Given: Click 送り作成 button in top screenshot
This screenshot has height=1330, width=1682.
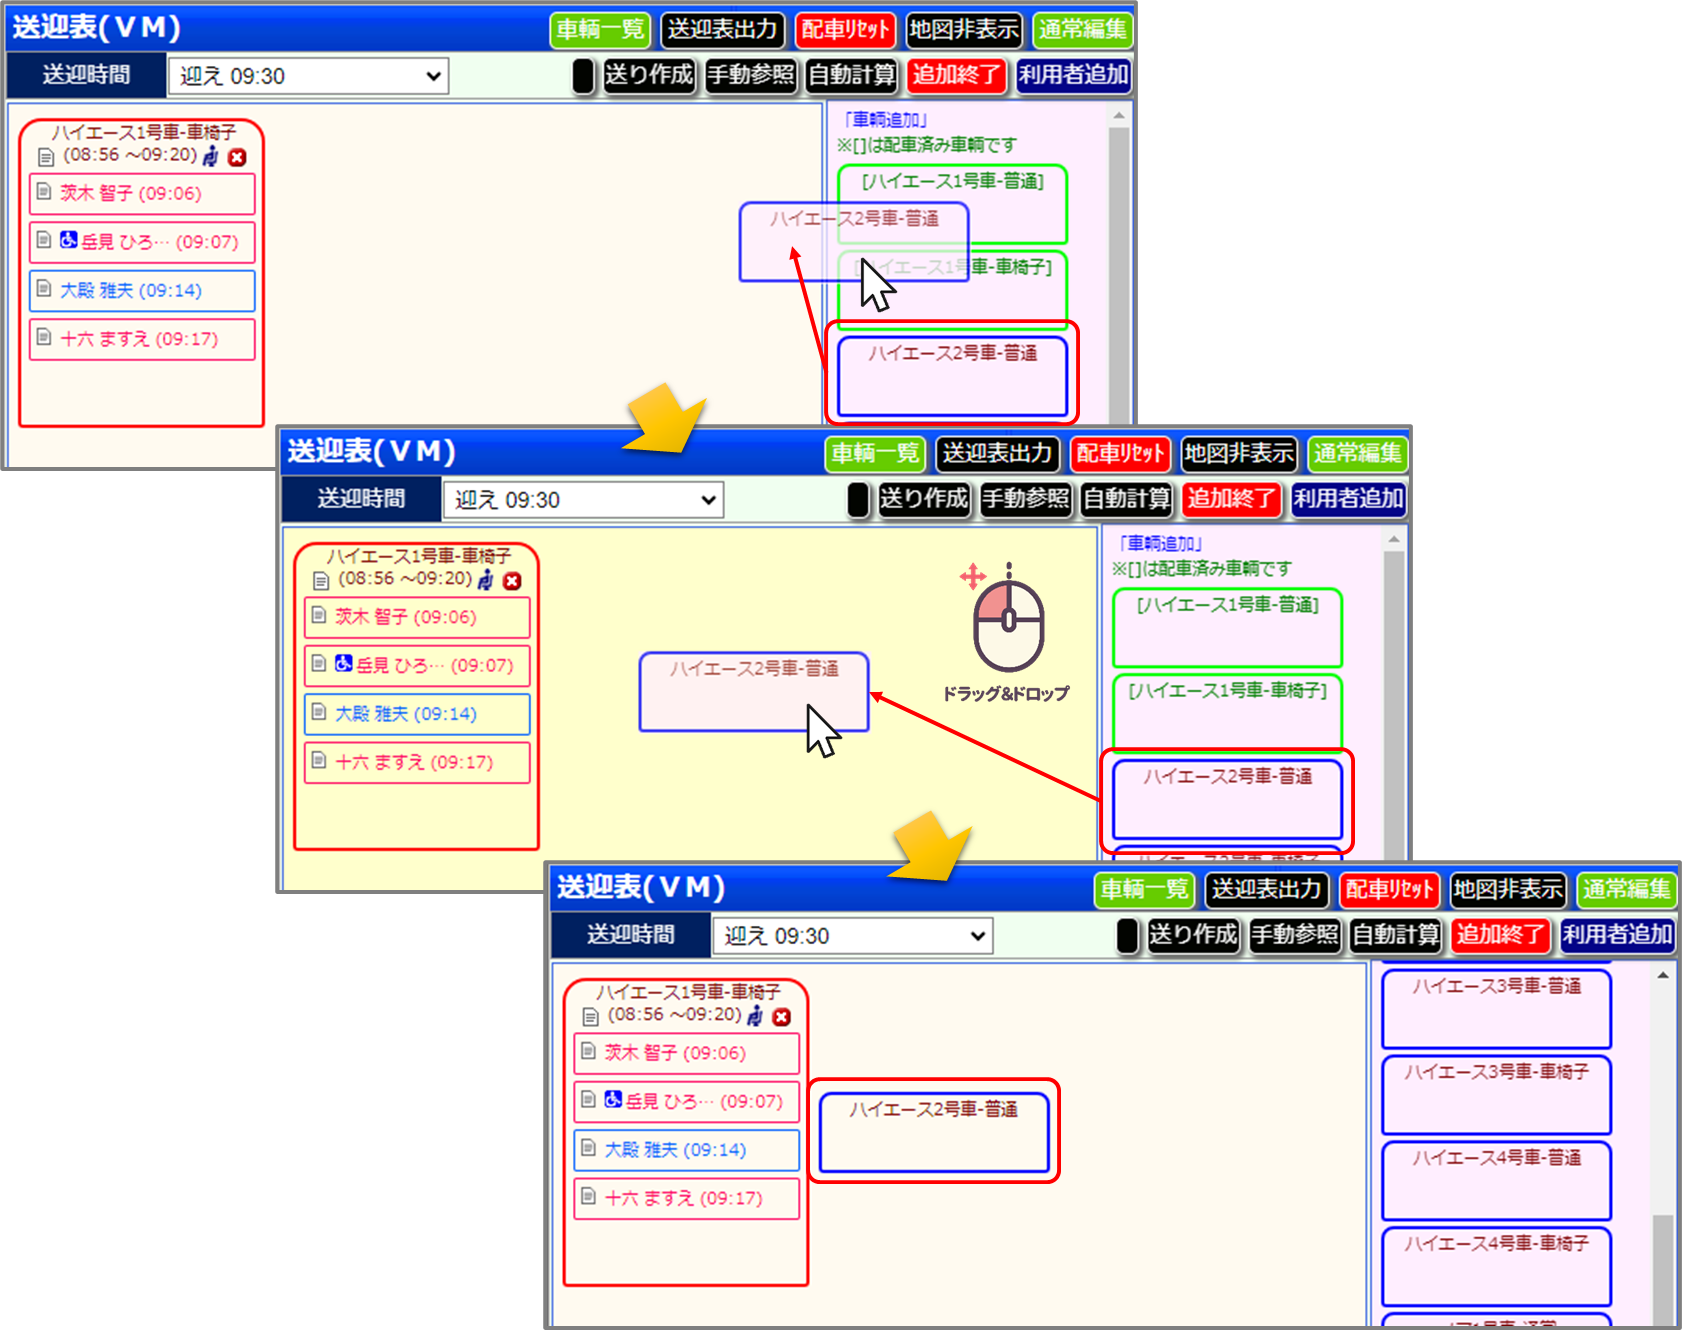Looking at the screenshot, I should coord(649,75).
